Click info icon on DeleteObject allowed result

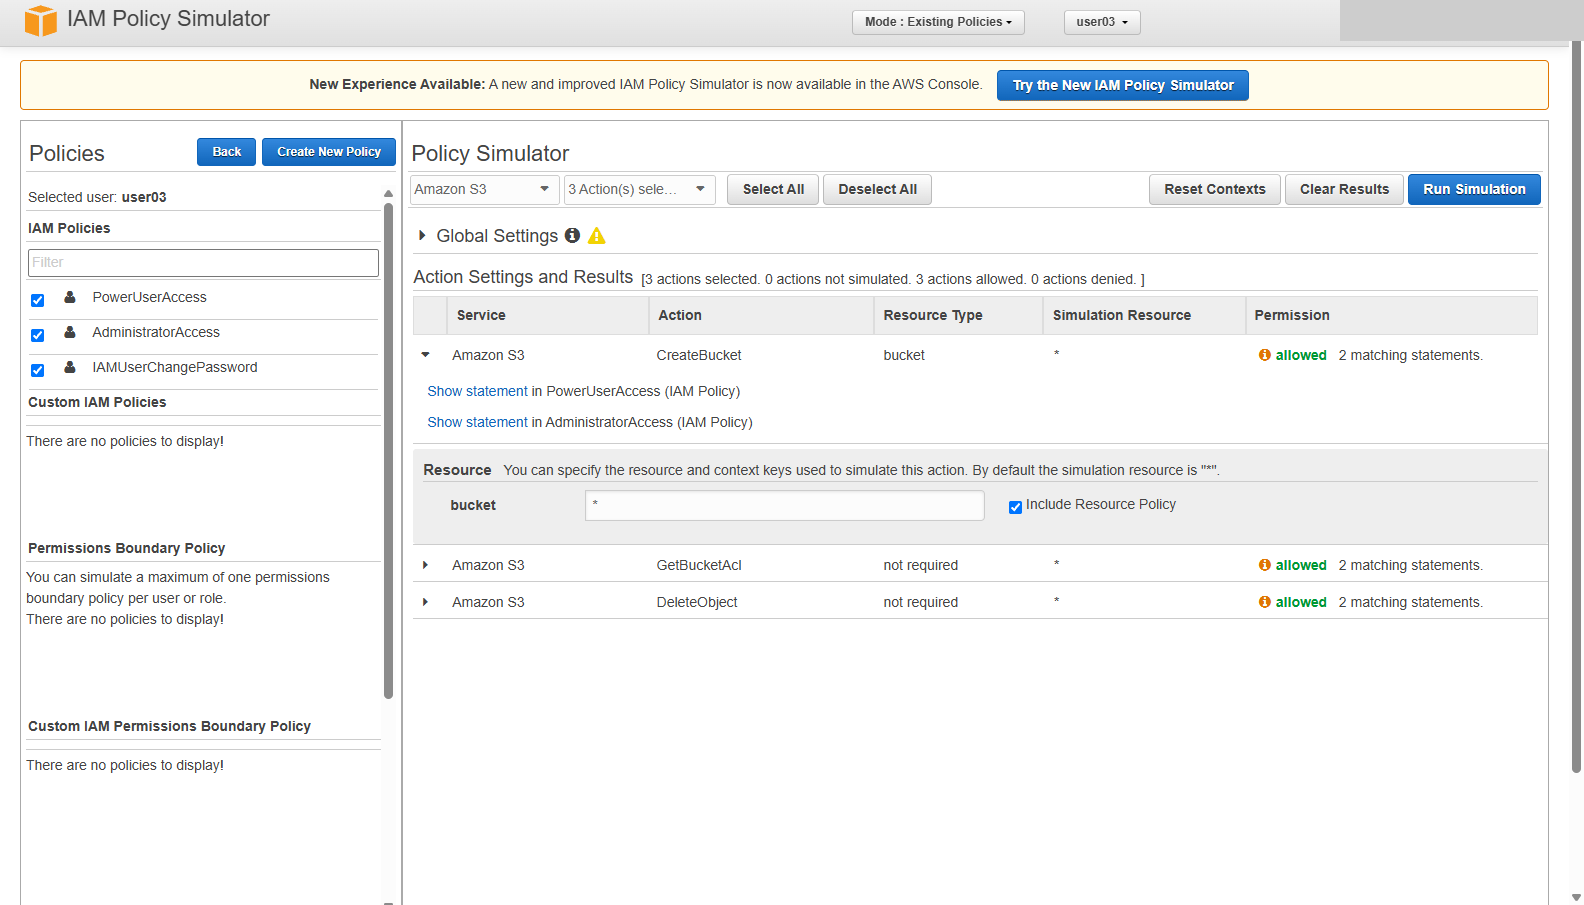click(1265, 602)
